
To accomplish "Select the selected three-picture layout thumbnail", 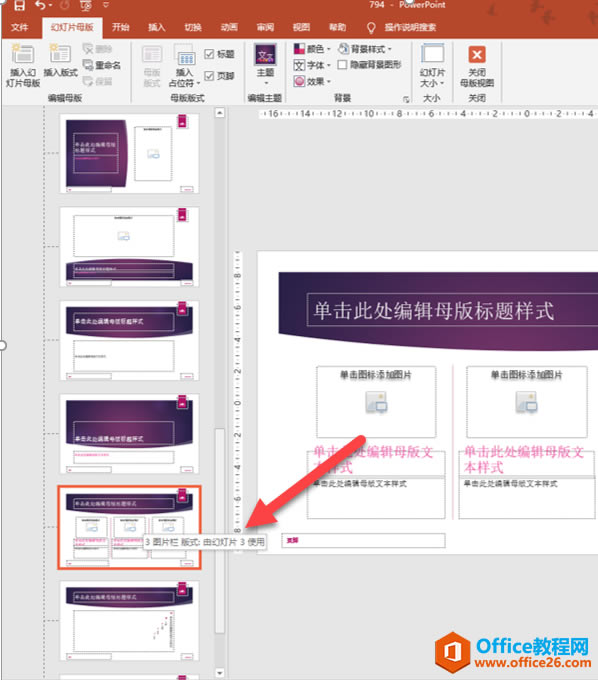I will [129, 527].
